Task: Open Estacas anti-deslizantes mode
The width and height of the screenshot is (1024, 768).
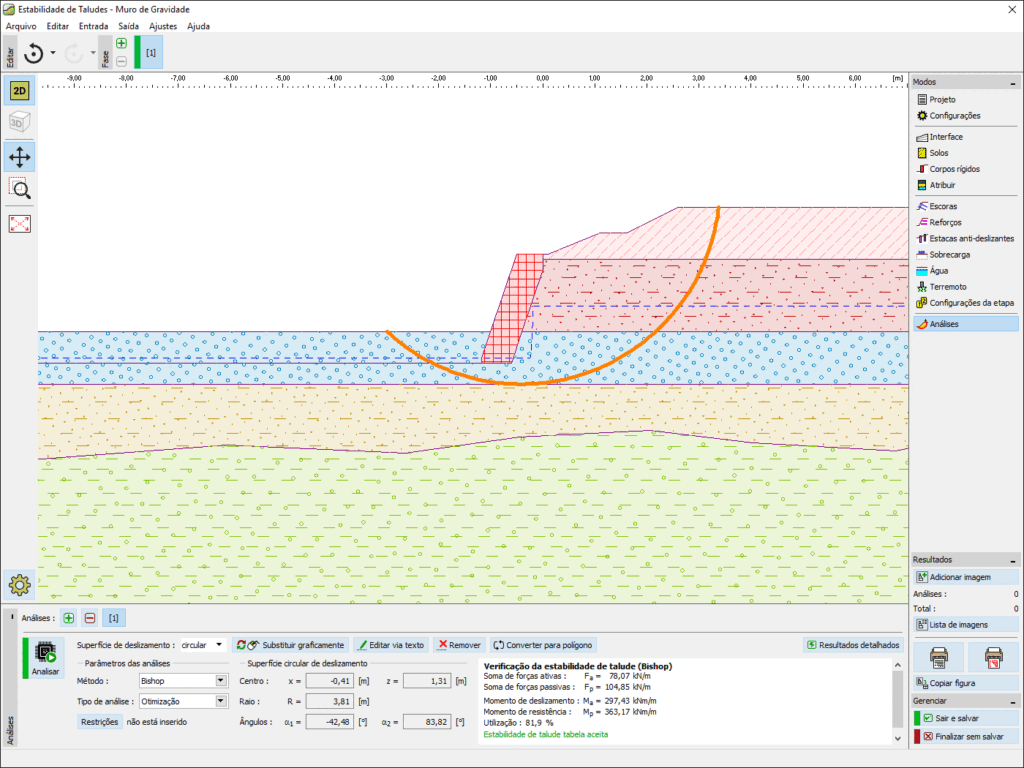Action: pyautogui.click(x=965, y=238)
